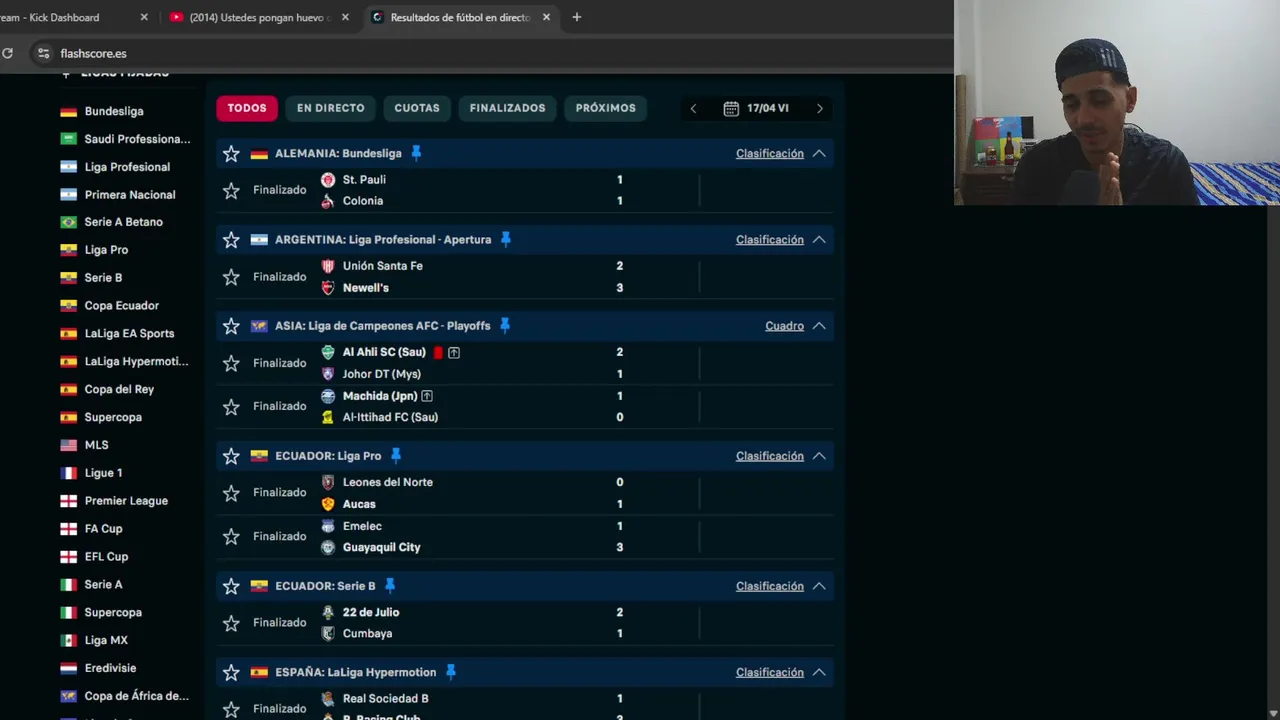Screen dimensions: 1280x720
Task: Open a new browser tab
Action: (x=577, y=17)
